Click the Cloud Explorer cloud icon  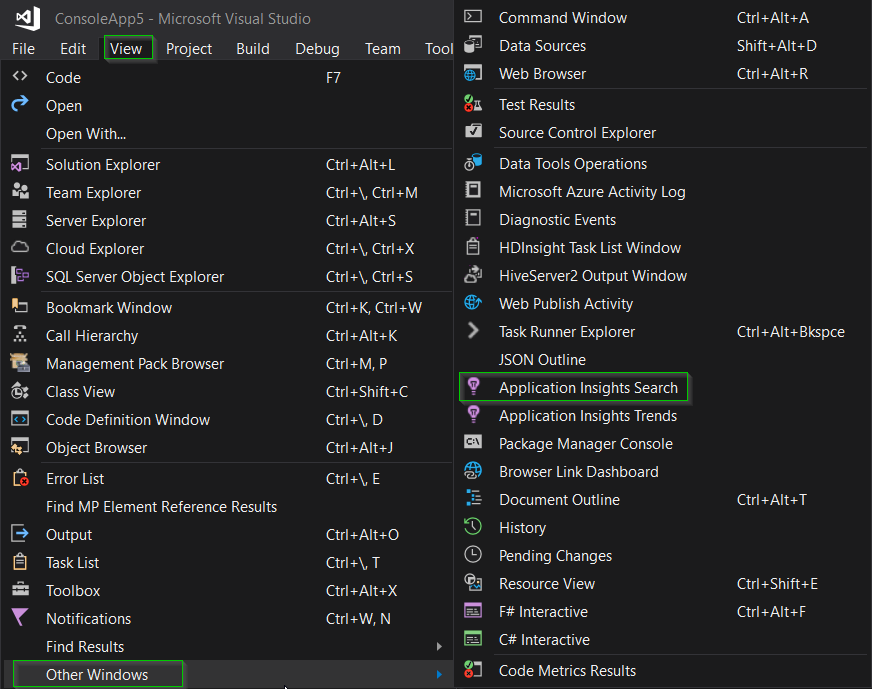point(20,247)
